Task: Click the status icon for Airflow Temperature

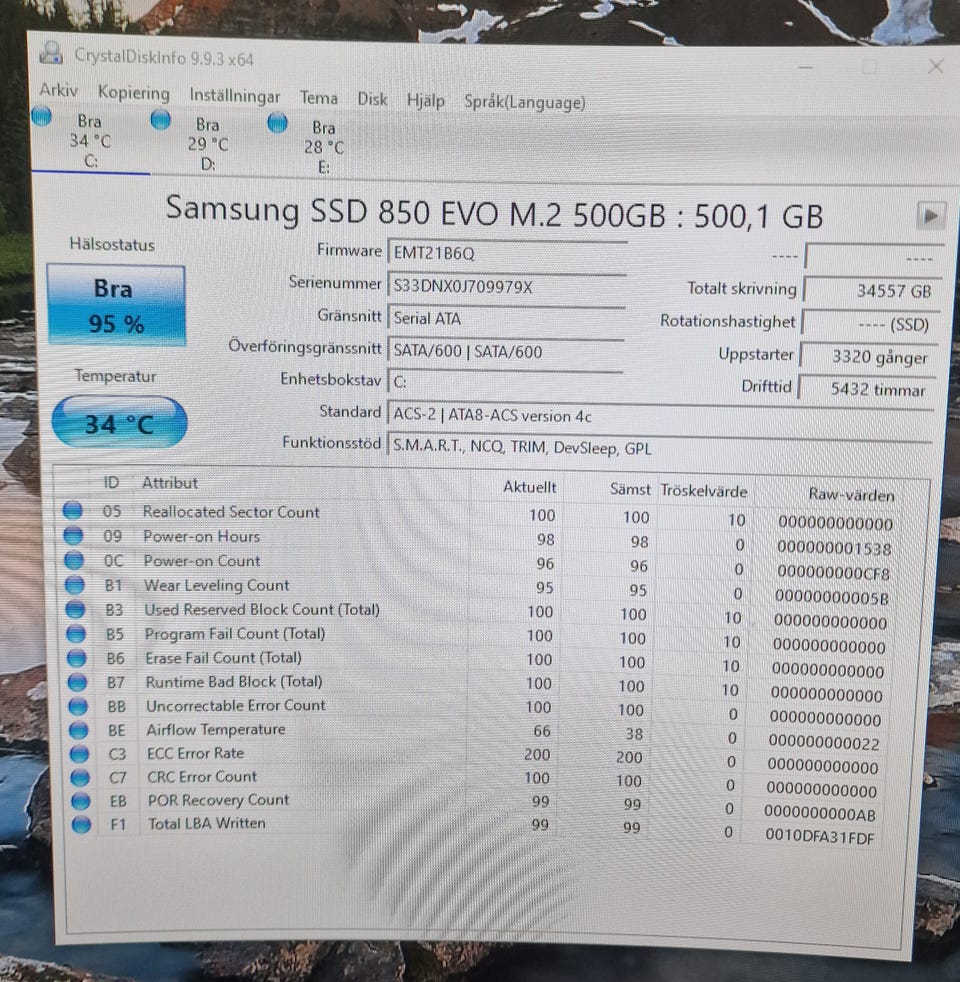Action: click(x=78, y=730)
